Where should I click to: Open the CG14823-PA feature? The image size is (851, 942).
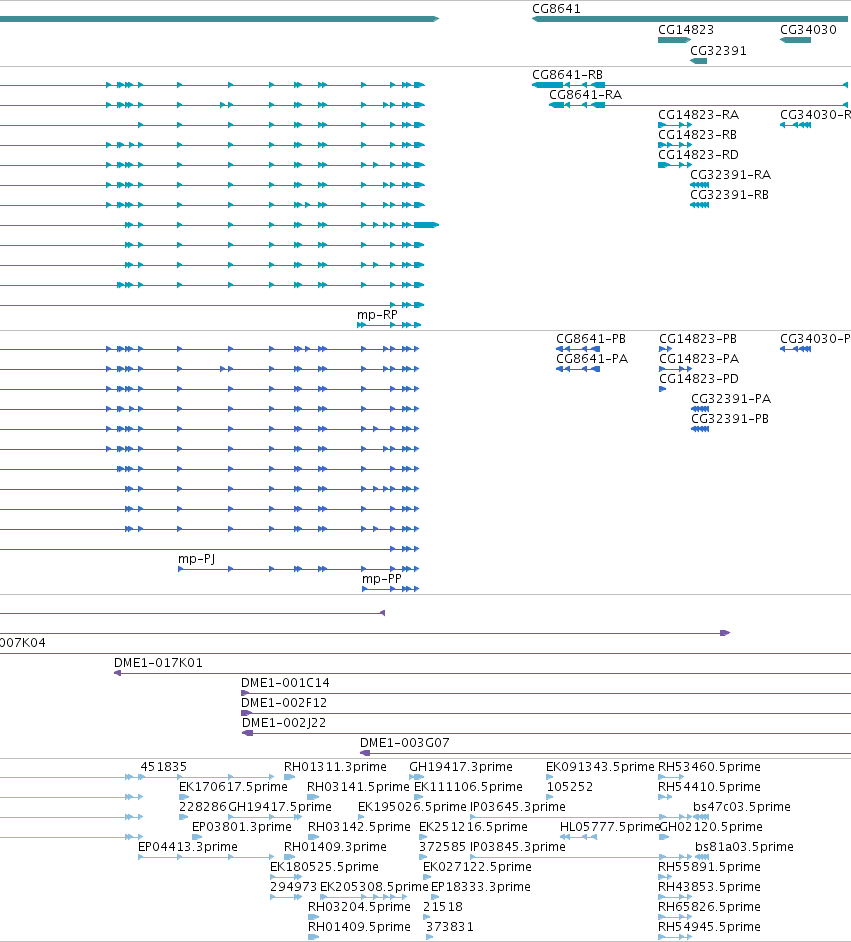tap(675, 369)
